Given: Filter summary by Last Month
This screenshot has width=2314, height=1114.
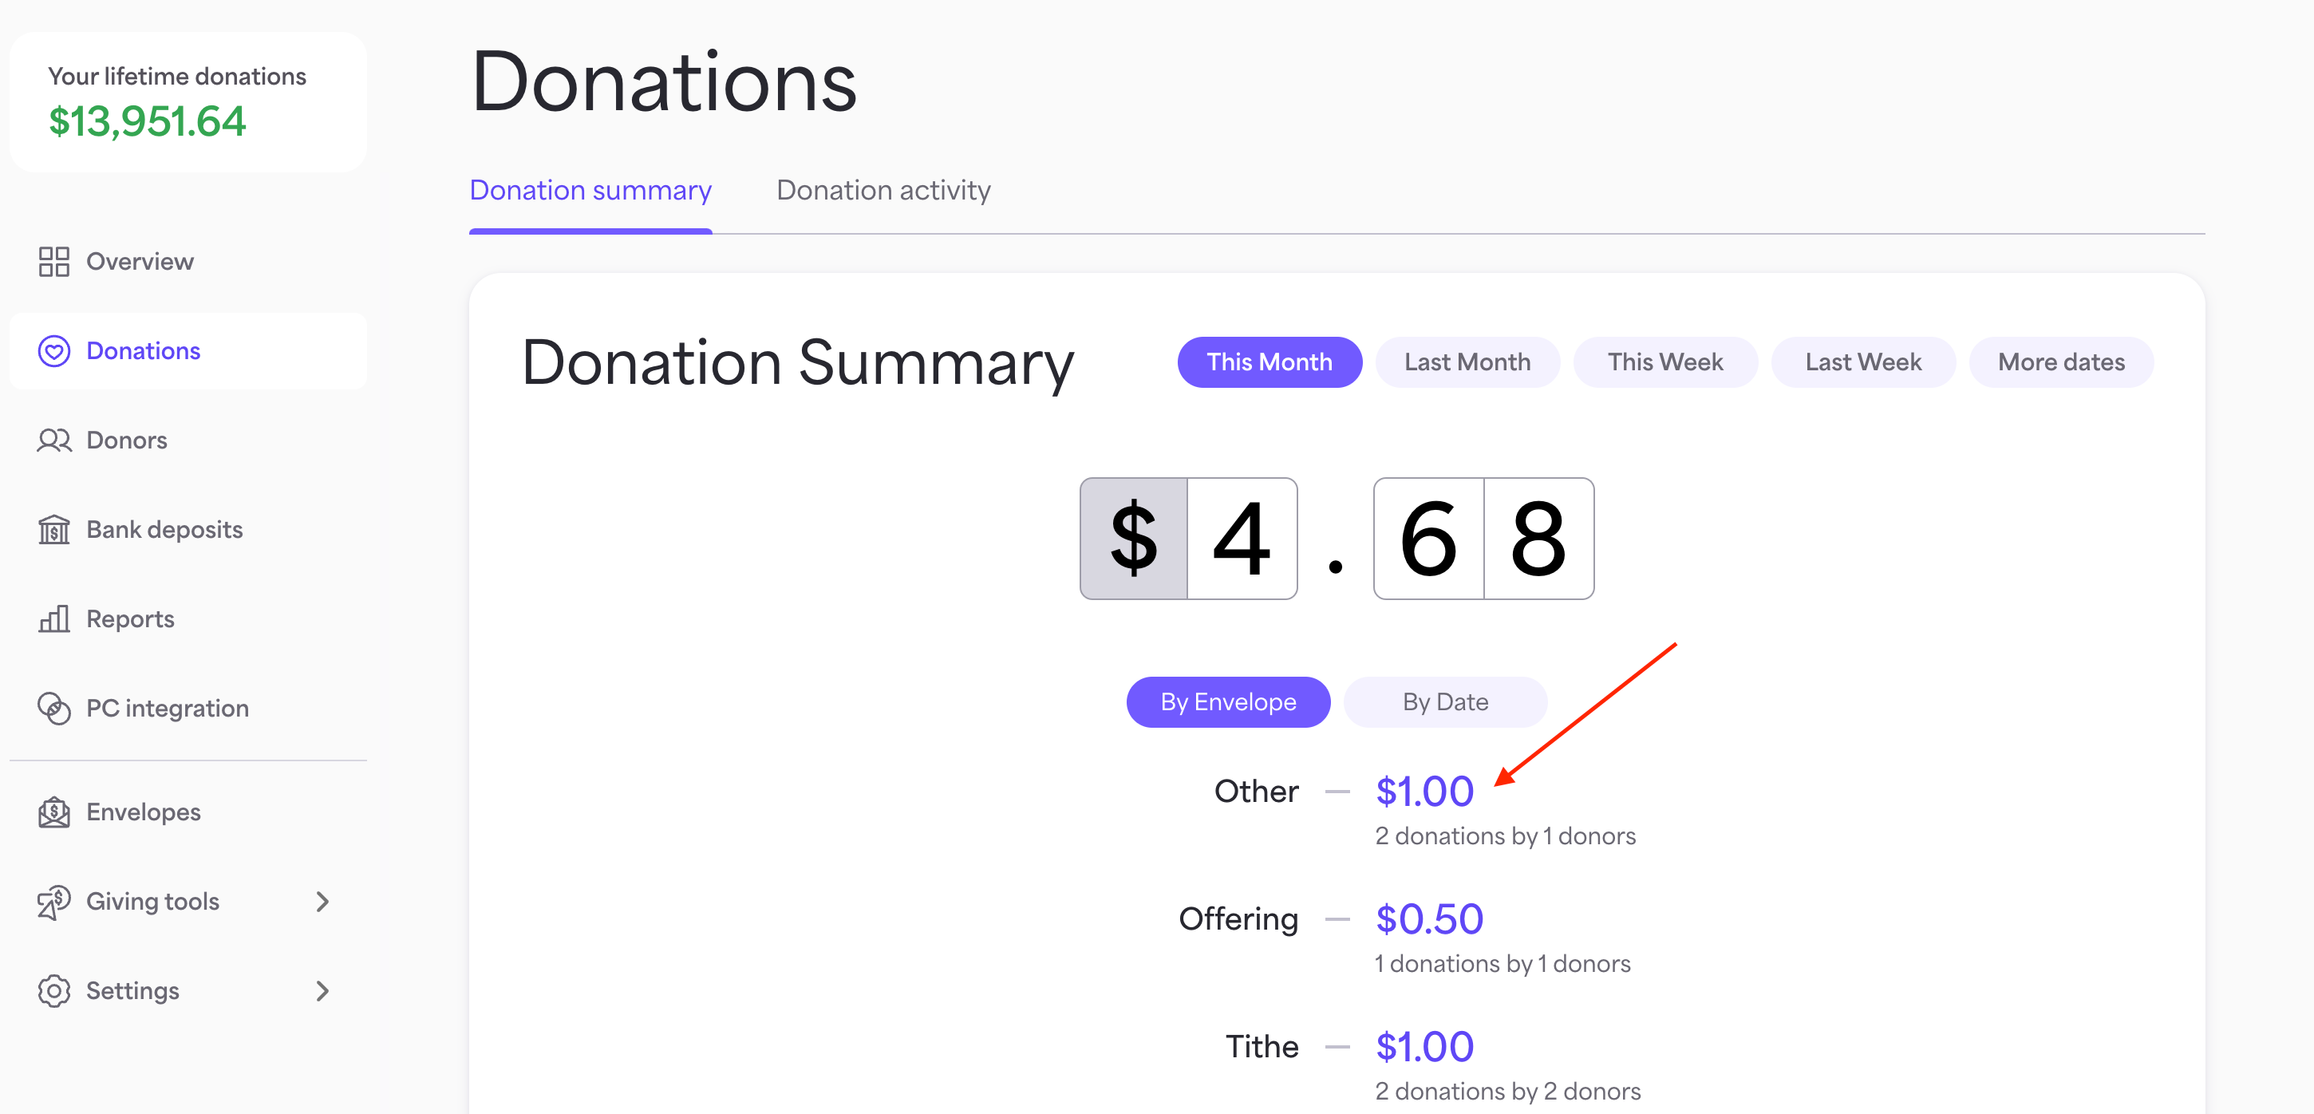Looking at the screenshot, I should pyautogui.click(x=1467, y=362).
